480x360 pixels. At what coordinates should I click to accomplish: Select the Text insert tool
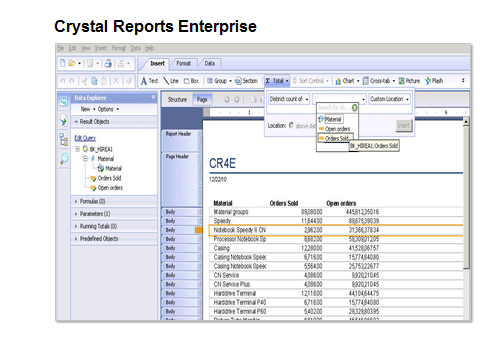[149, 81]
